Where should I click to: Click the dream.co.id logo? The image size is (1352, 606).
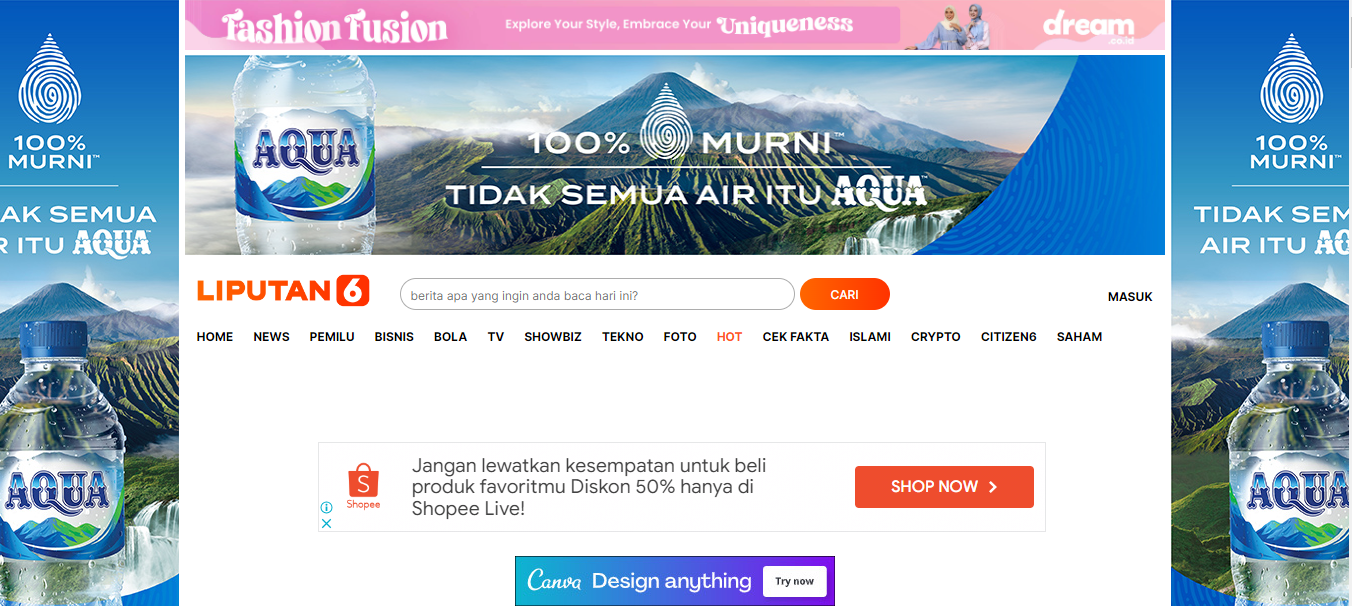pos(1088,25)
